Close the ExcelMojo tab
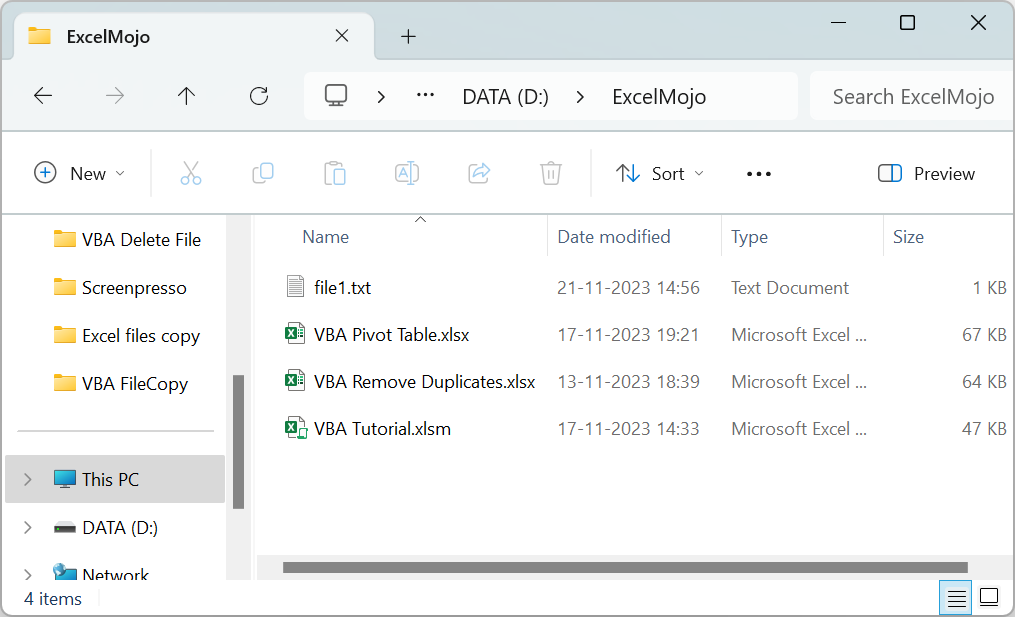Image resolution: width=1015 pixels, height=617 pixels. coord(342,36)
